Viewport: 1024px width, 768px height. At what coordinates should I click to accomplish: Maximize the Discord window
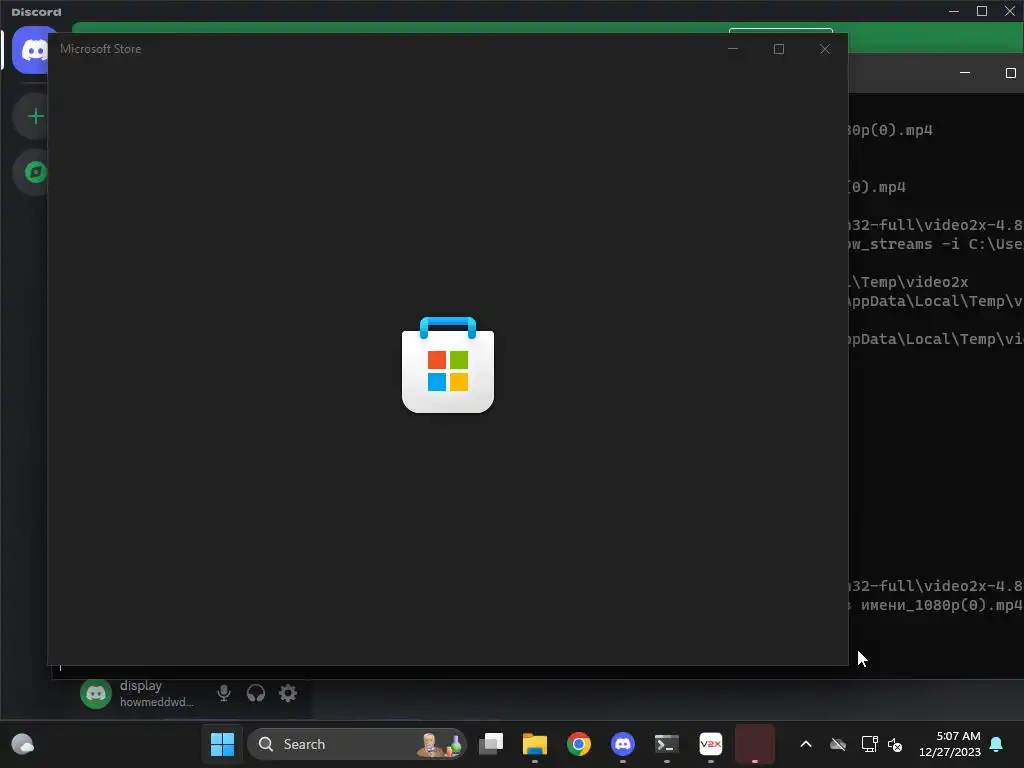tap(982, 11)
